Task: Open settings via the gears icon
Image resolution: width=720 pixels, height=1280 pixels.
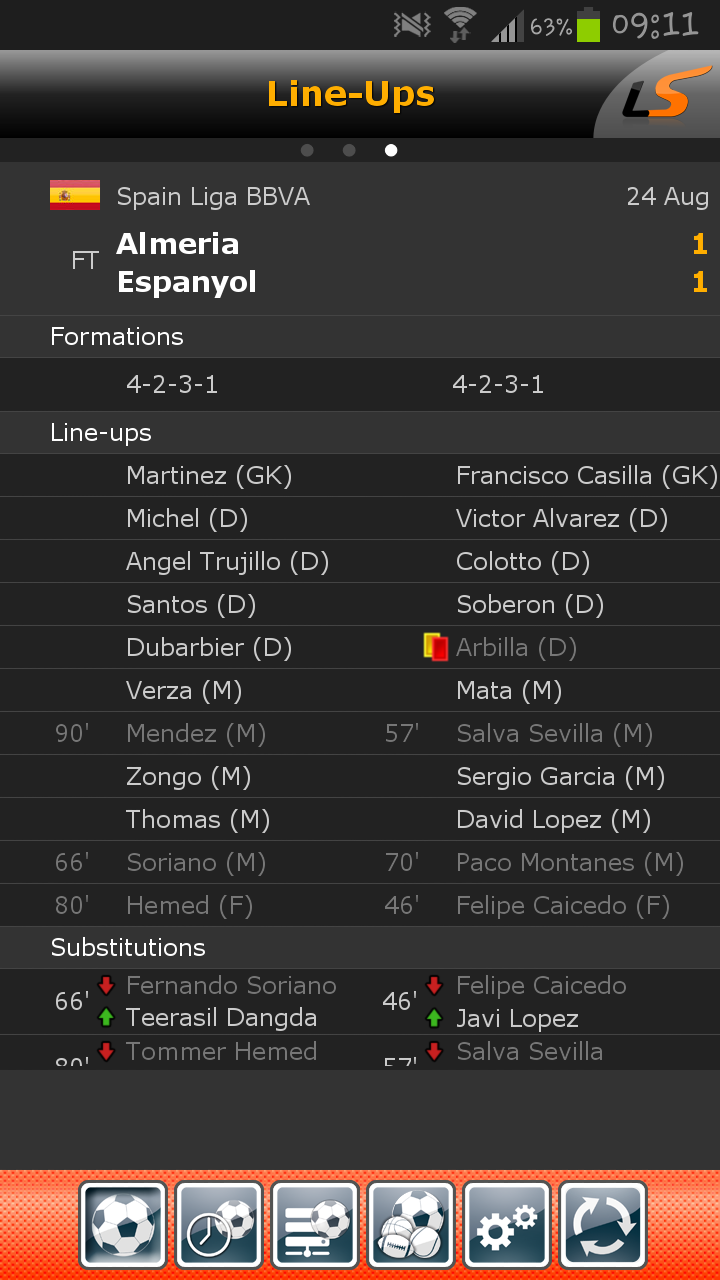Action: click(507, 1225)
